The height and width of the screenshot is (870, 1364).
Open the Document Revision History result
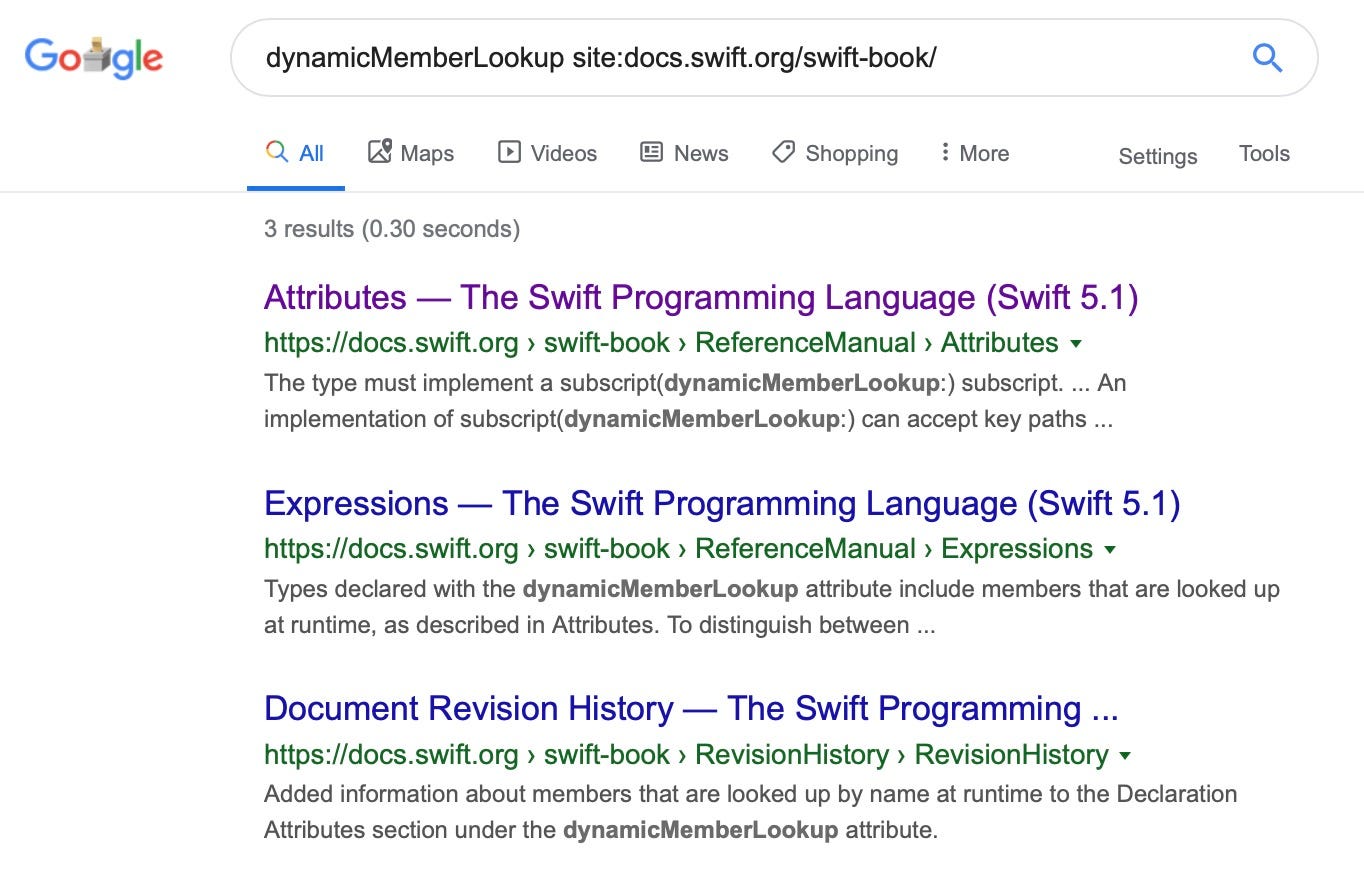[691, 708]
